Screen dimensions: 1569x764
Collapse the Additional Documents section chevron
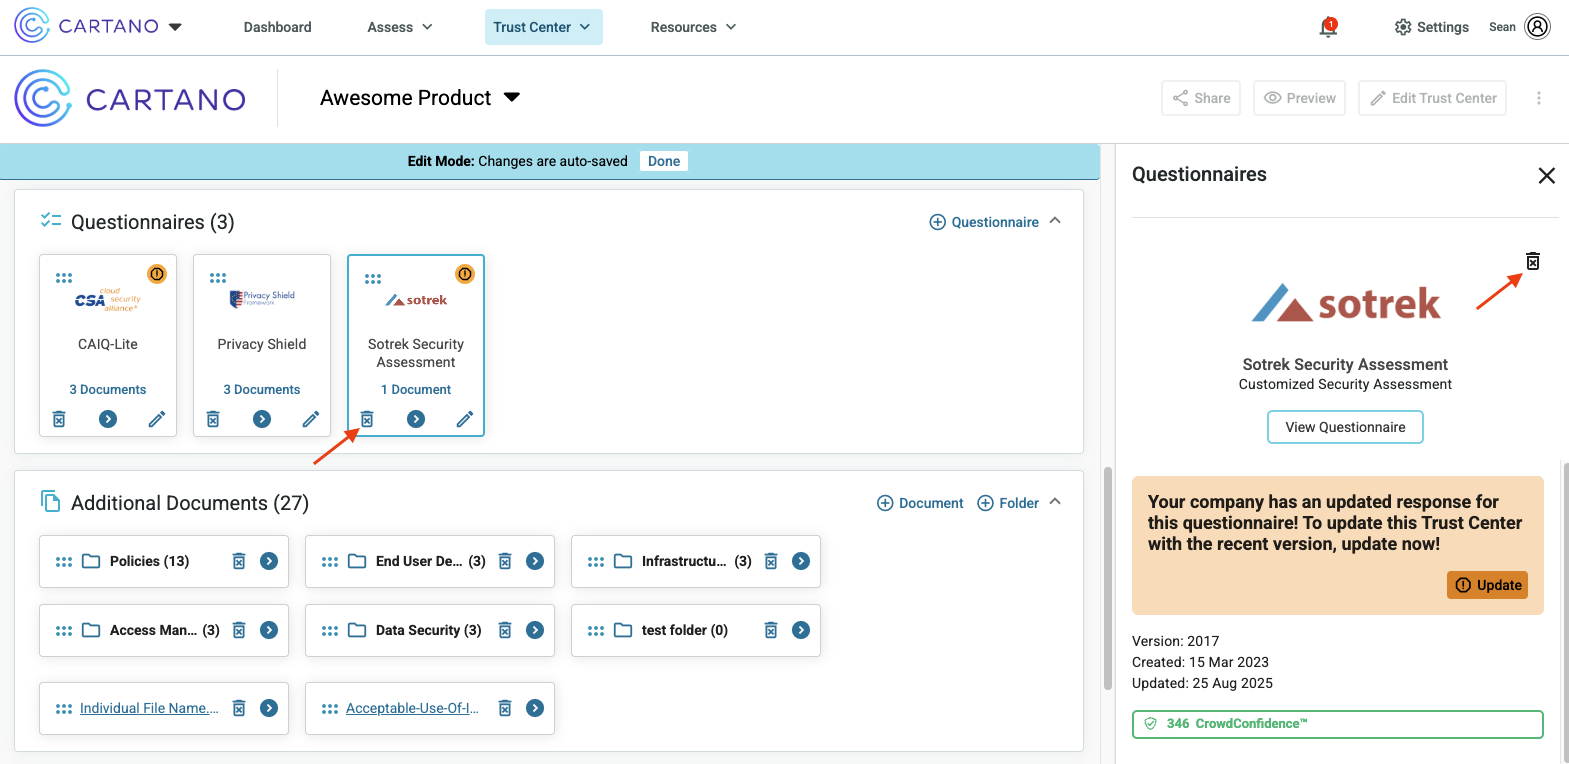click(x=1055, y=502)
